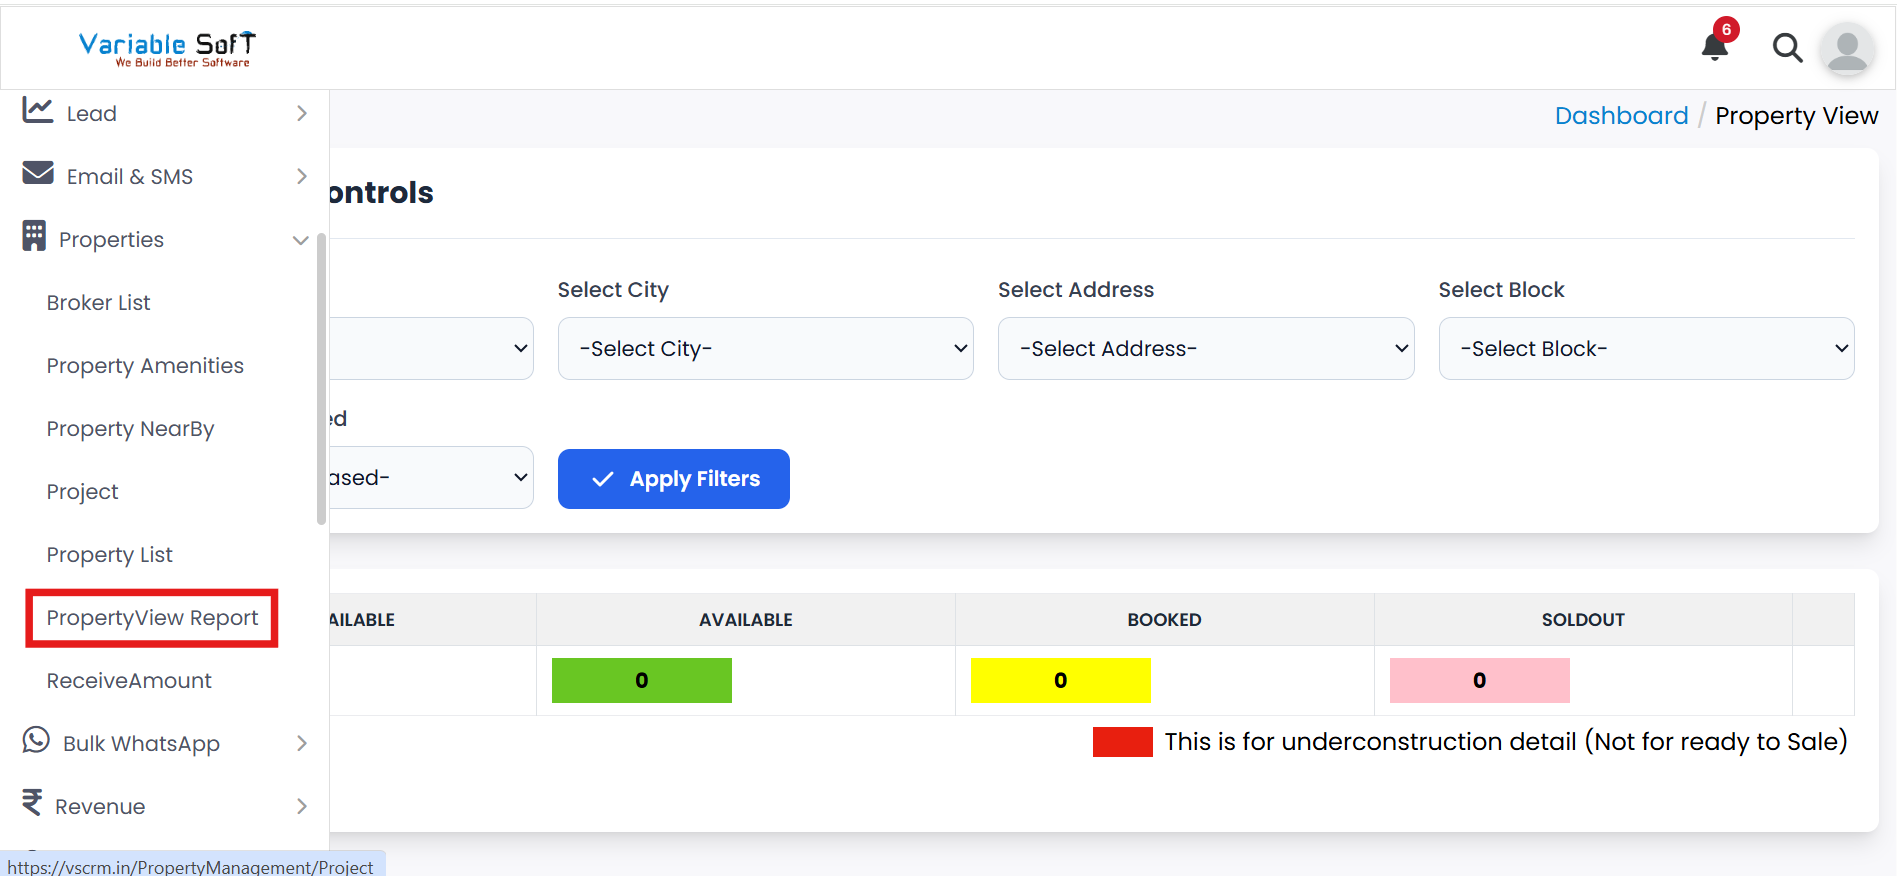1897x876 pixels.
Task: Open Property Amenities menu item
Action: click(145, 366)
